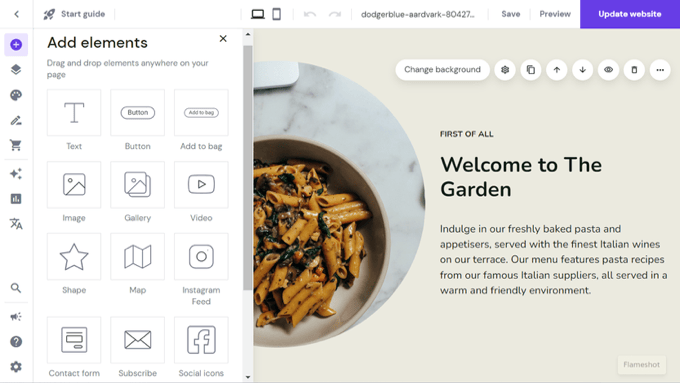
Task: Open the settings gear in sidebar
Action: tap(16, 367)
